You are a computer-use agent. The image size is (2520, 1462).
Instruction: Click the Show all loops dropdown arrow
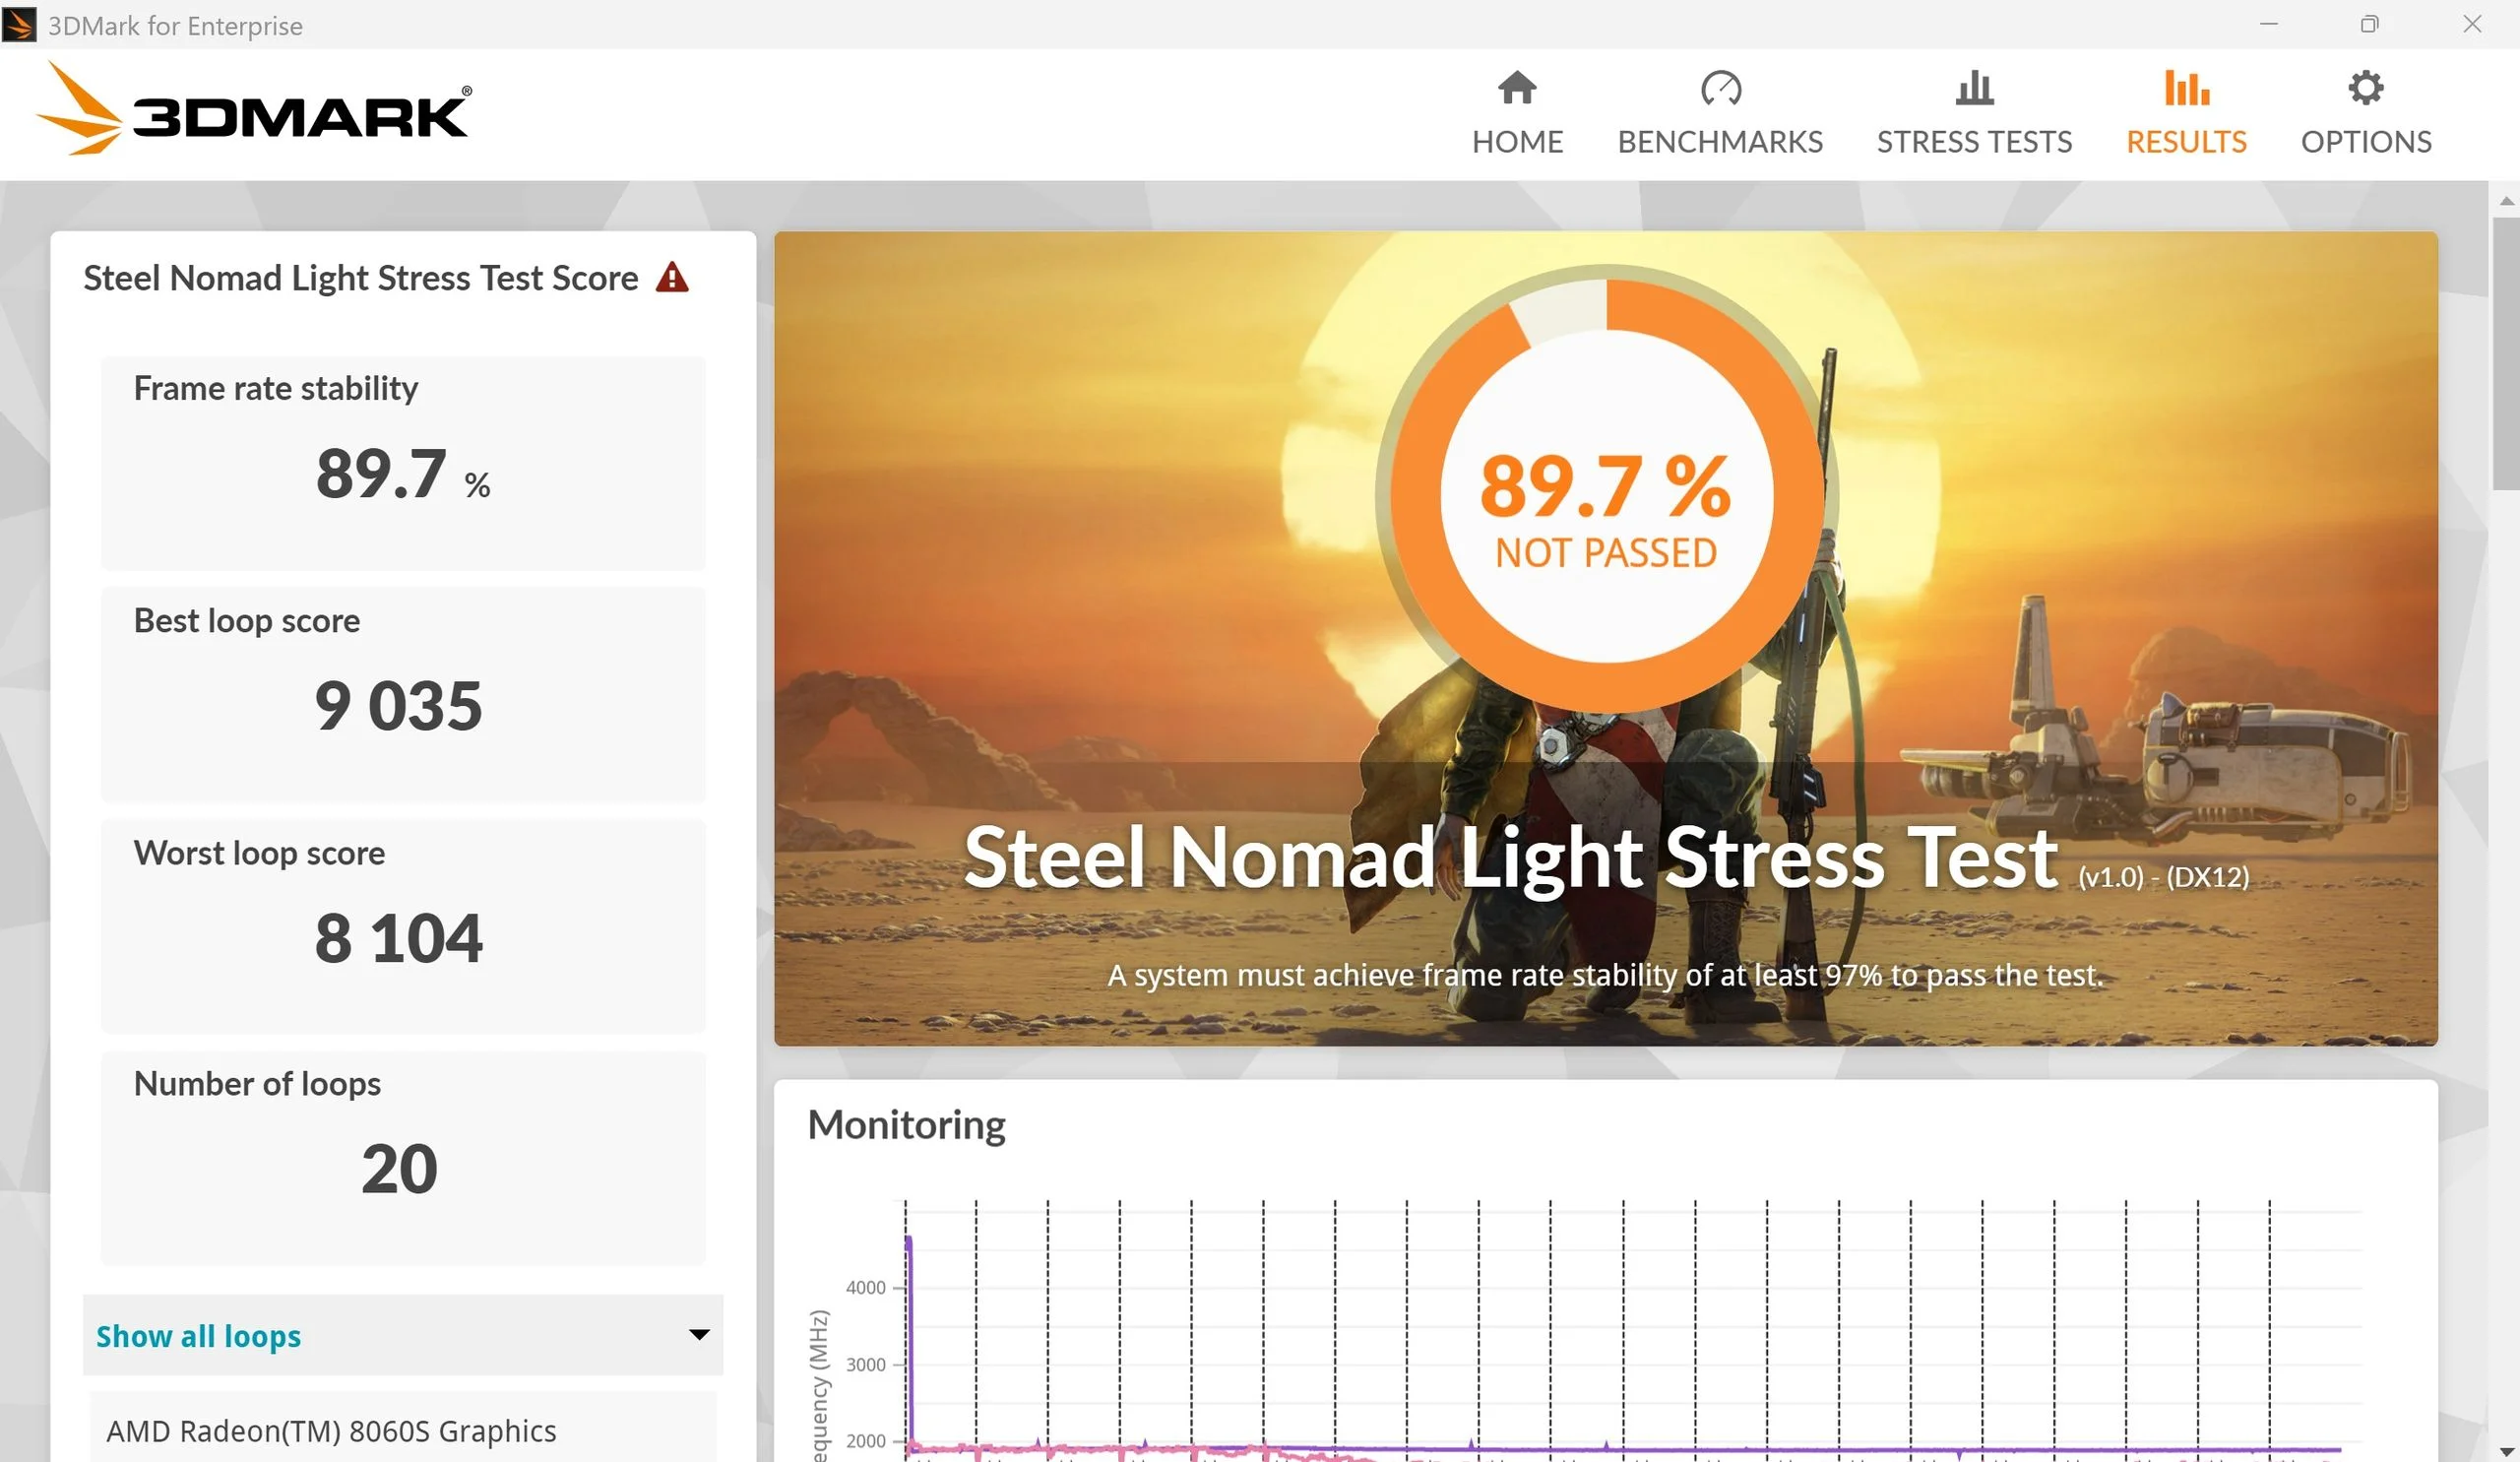click(x=699, y=1335)
